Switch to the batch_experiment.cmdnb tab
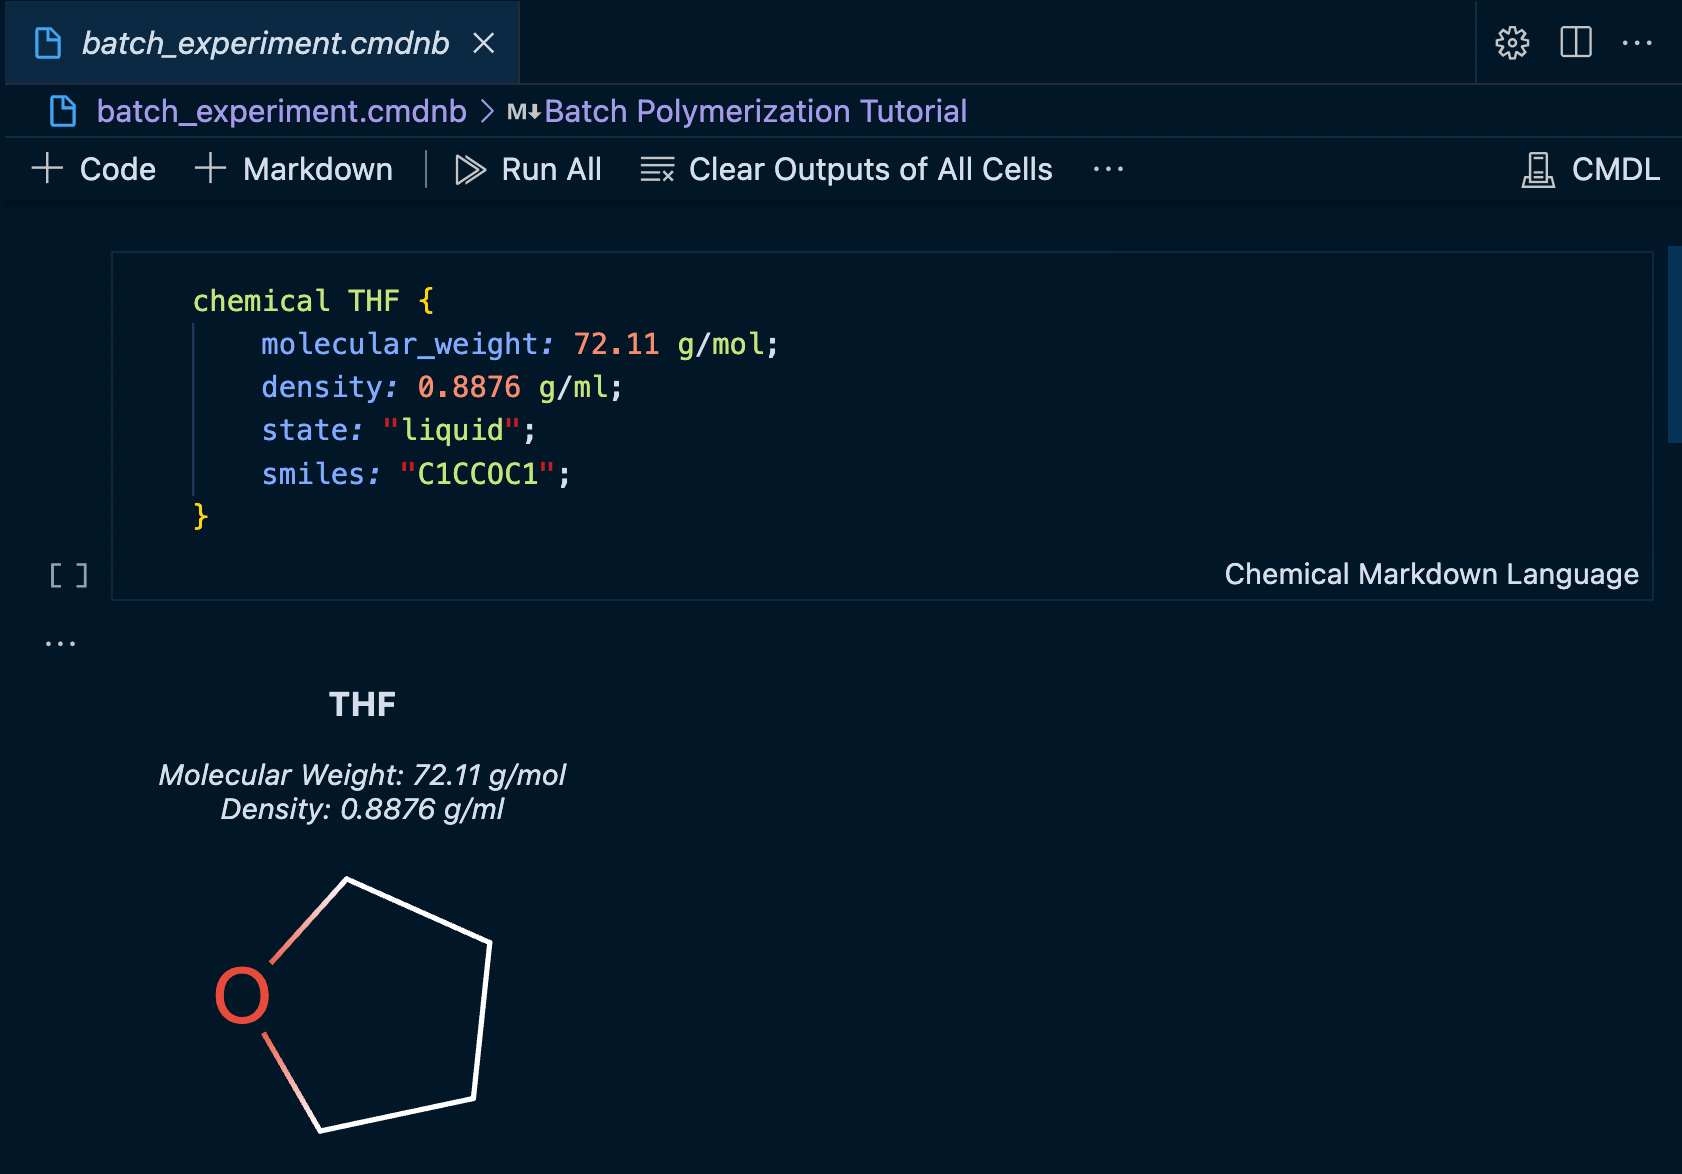1682x1174 pixels. [x=265, y=43]
